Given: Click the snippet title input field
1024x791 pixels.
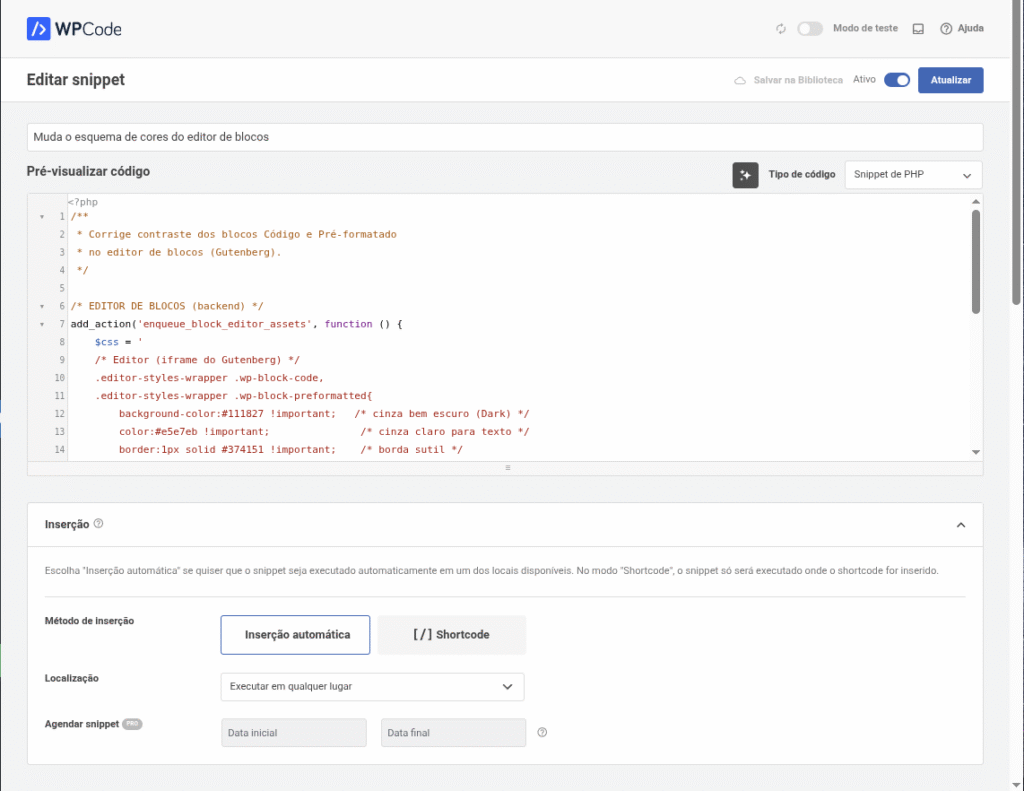Looking at the screenshot, I should [x=504, y=137].
